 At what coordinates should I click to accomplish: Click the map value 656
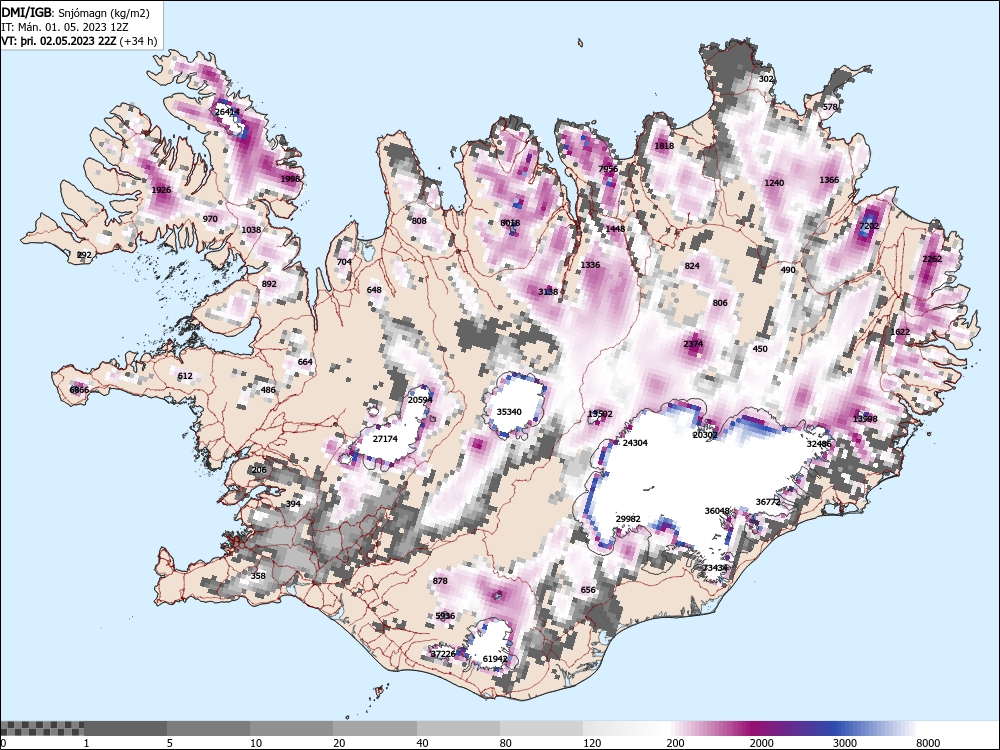click(588, 590)
